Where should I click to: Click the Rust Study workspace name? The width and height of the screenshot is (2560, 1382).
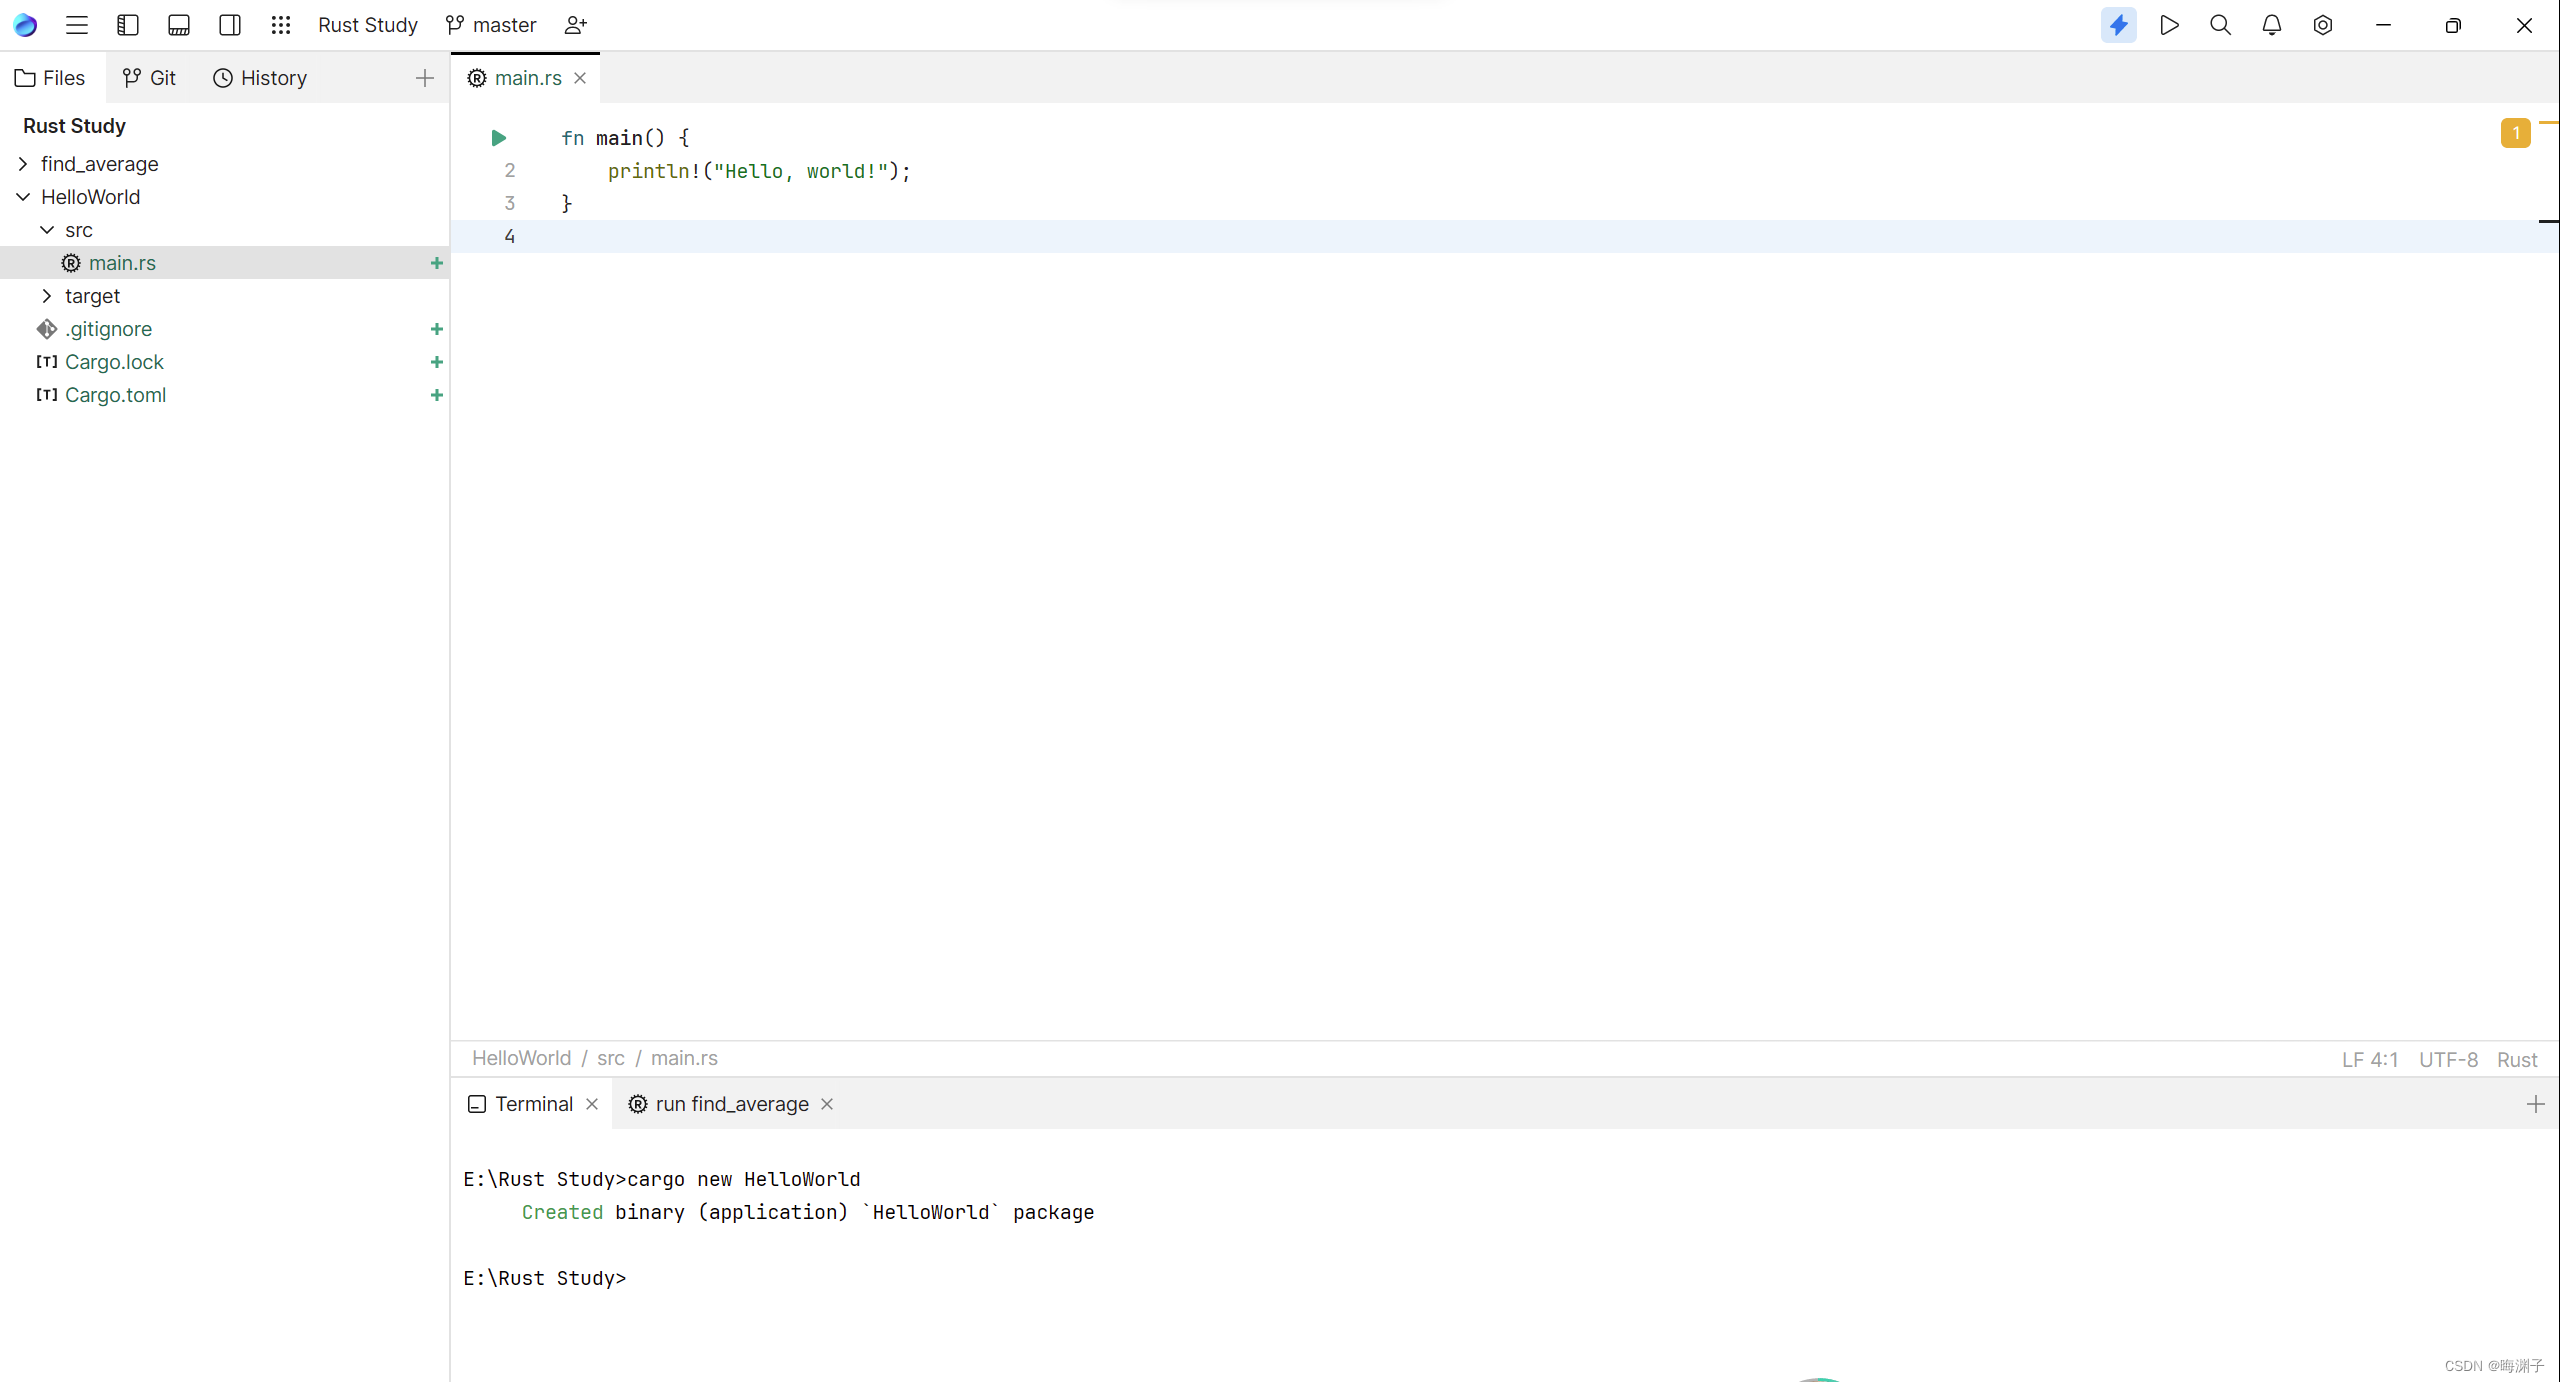point(368,25)
